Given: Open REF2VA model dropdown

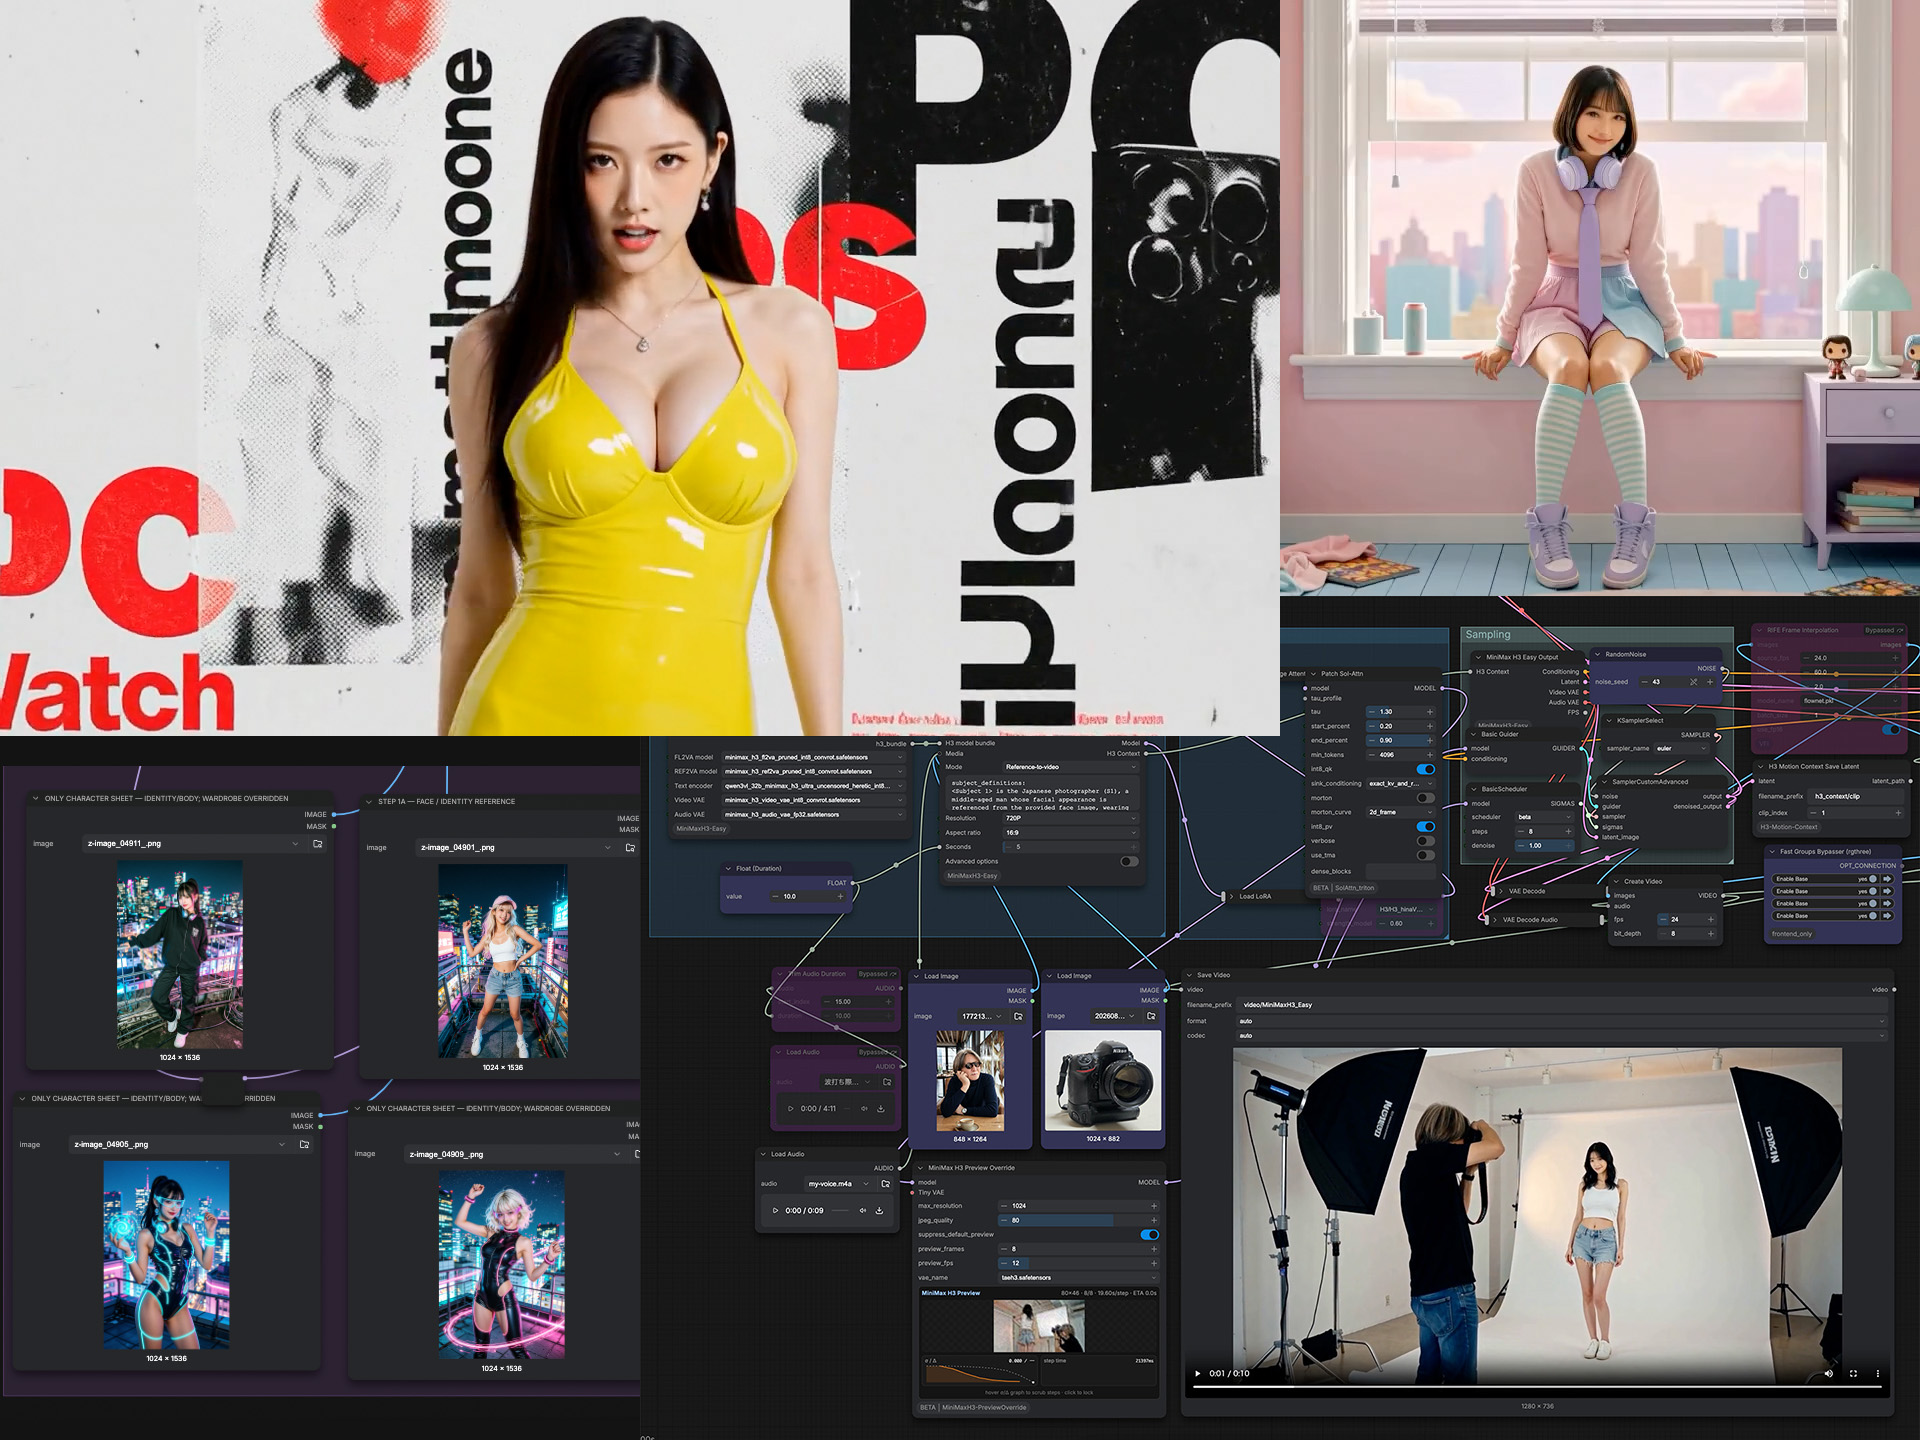Looking at the screenshot, I should pyautogui.click(x=813, y=771).
